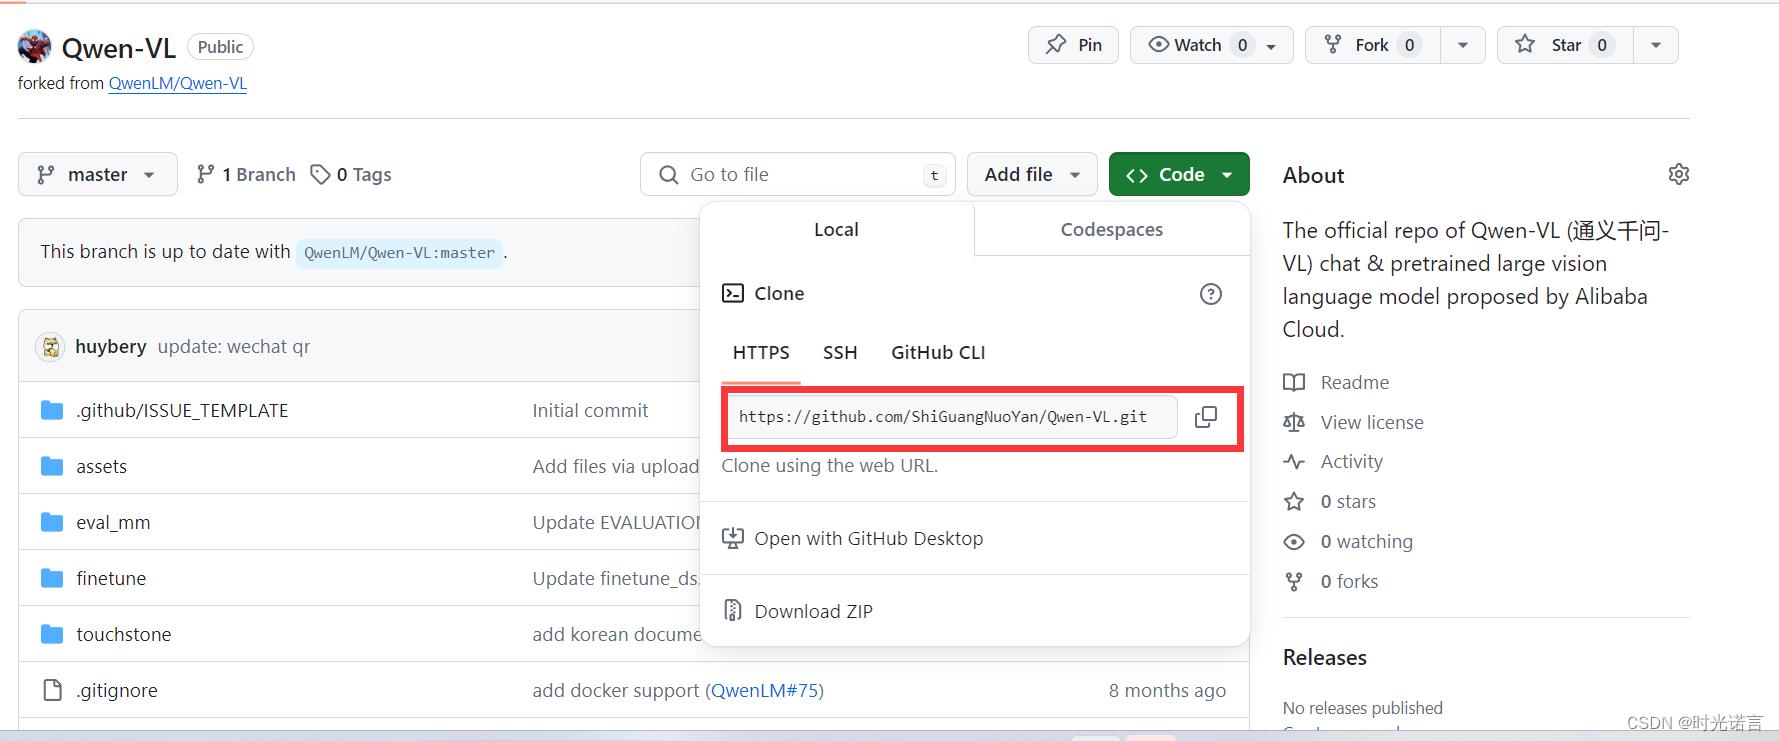Click the '8 months ago' timestamp

[x=1167, y=690]
